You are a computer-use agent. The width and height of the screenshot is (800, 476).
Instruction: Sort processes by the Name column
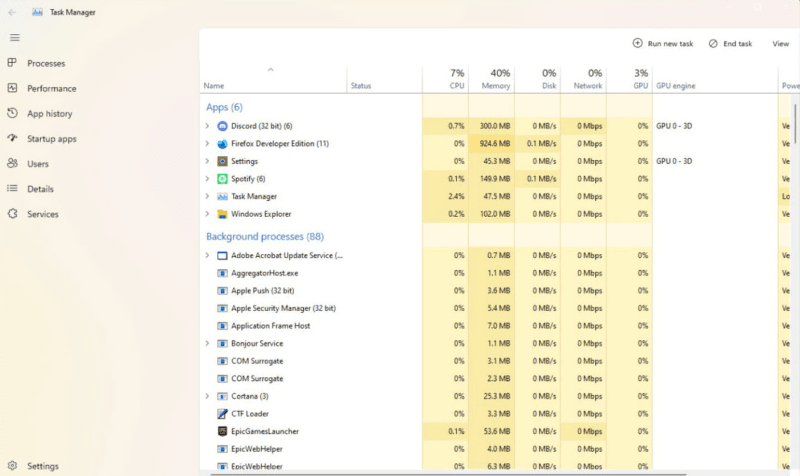272,79
